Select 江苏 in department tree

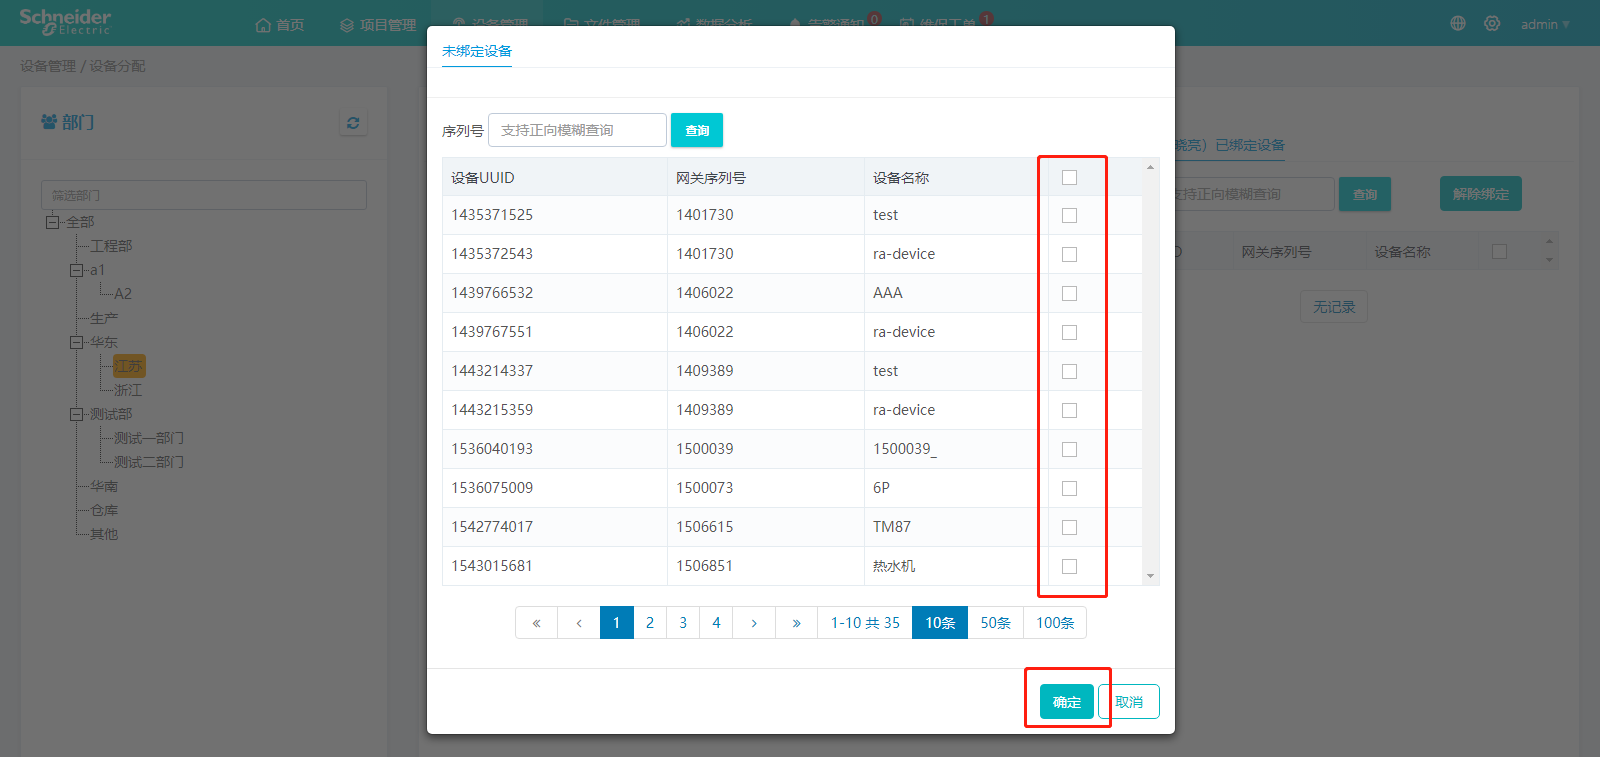click(128, 366)
